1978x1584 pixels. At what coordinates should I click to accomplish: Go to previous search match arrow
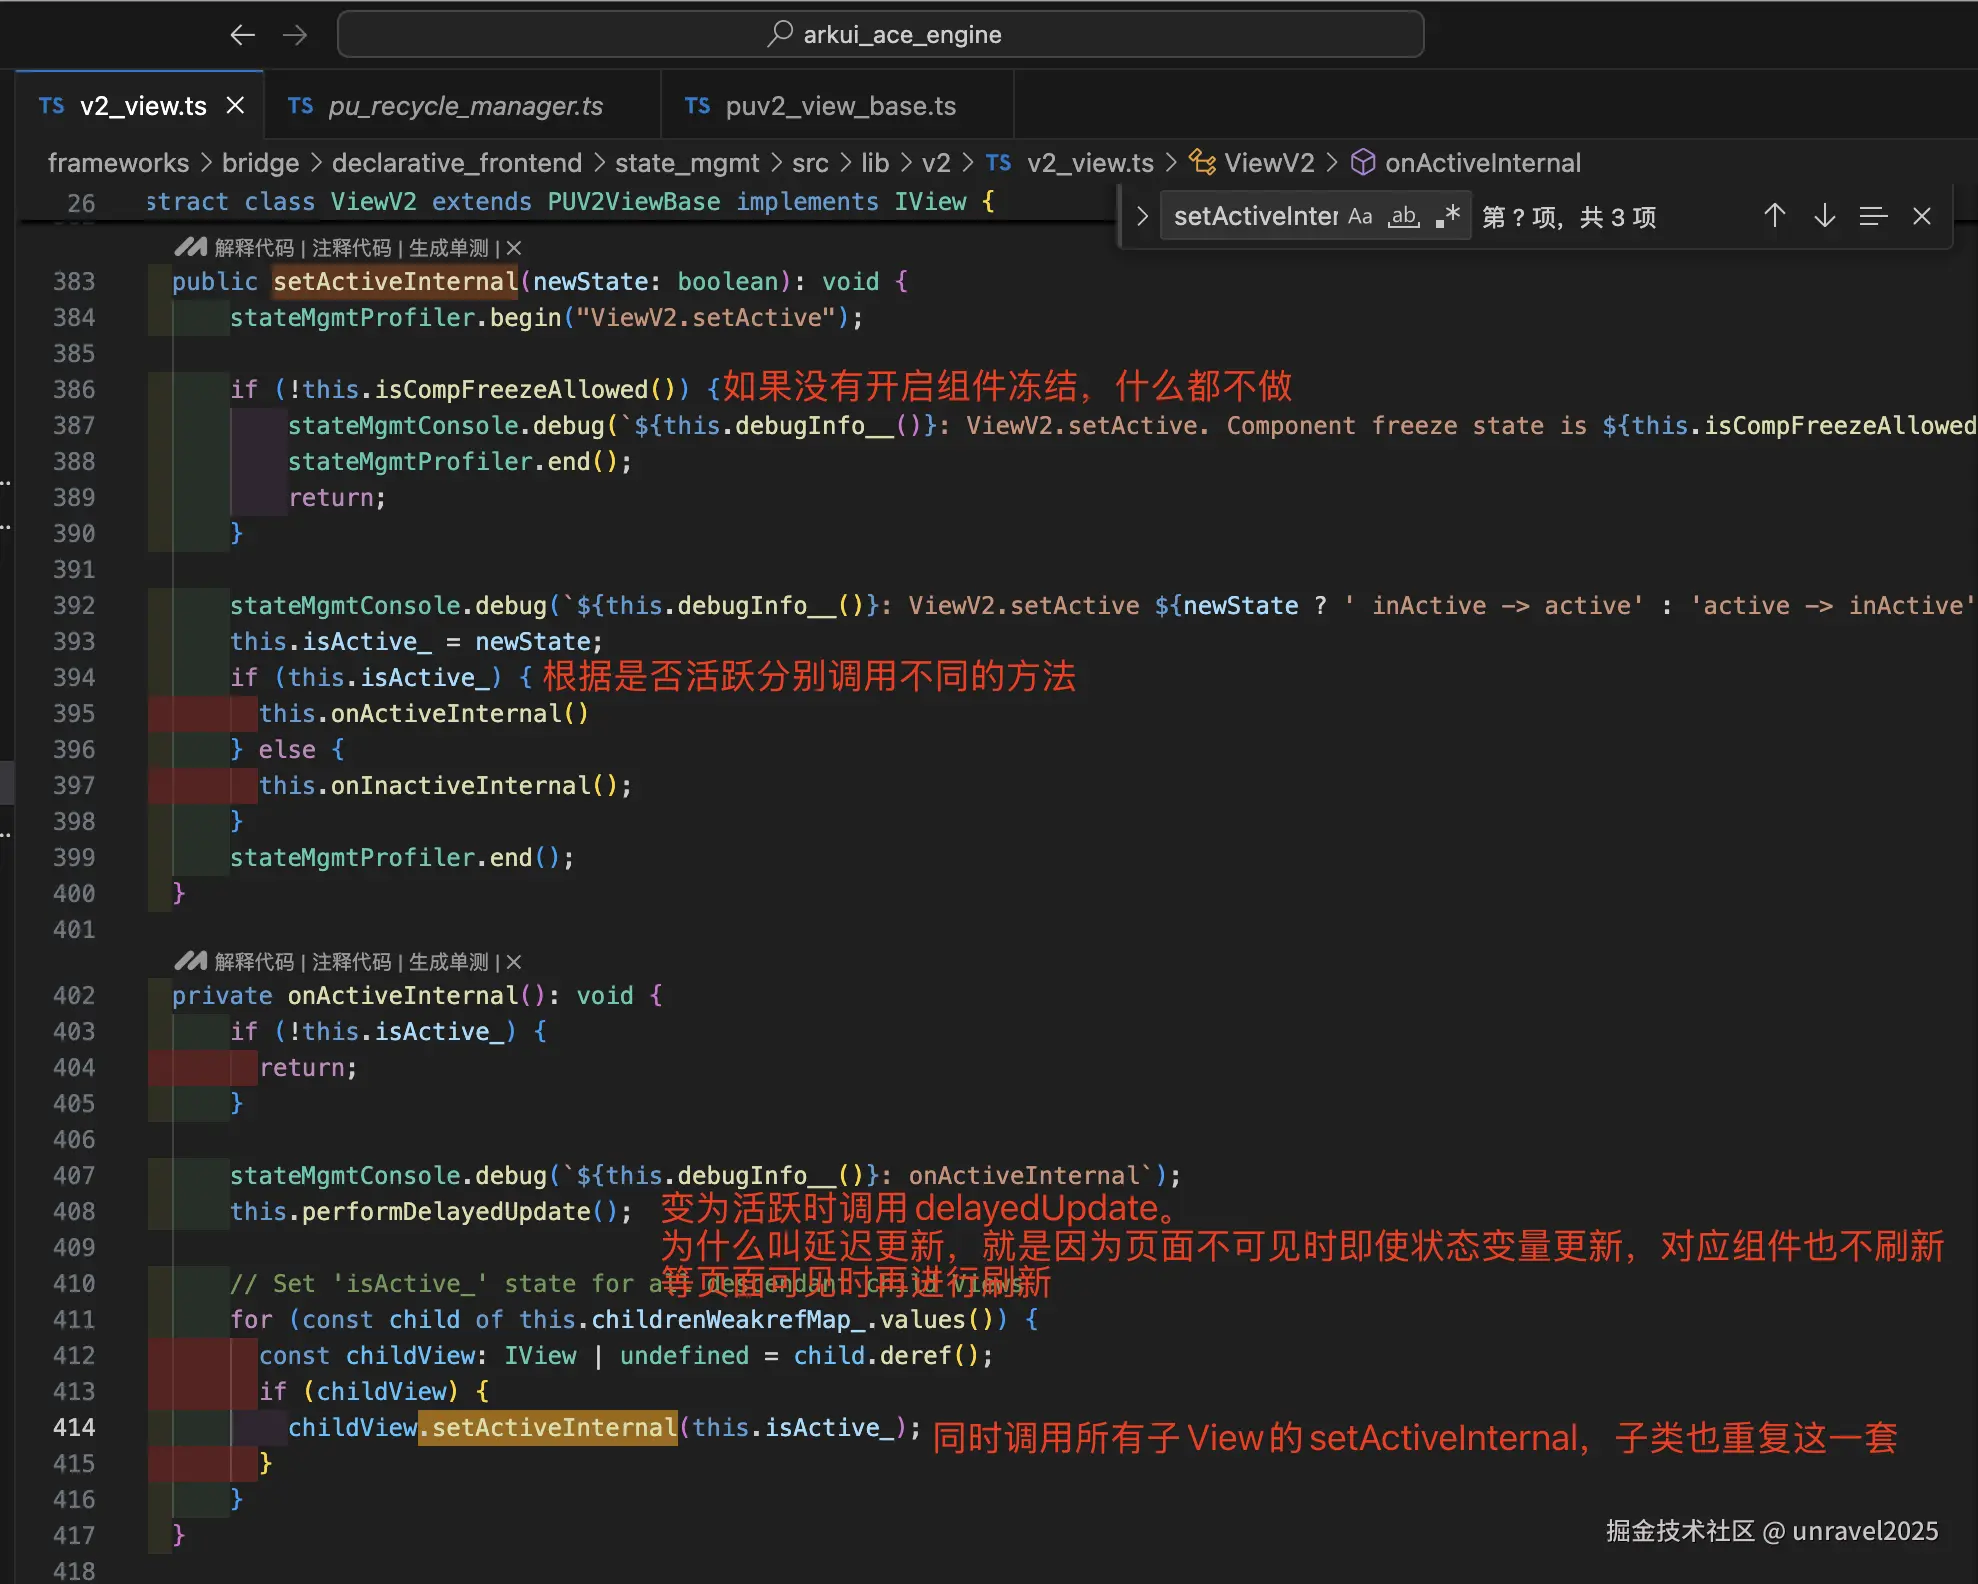(x=1774, y=216)
